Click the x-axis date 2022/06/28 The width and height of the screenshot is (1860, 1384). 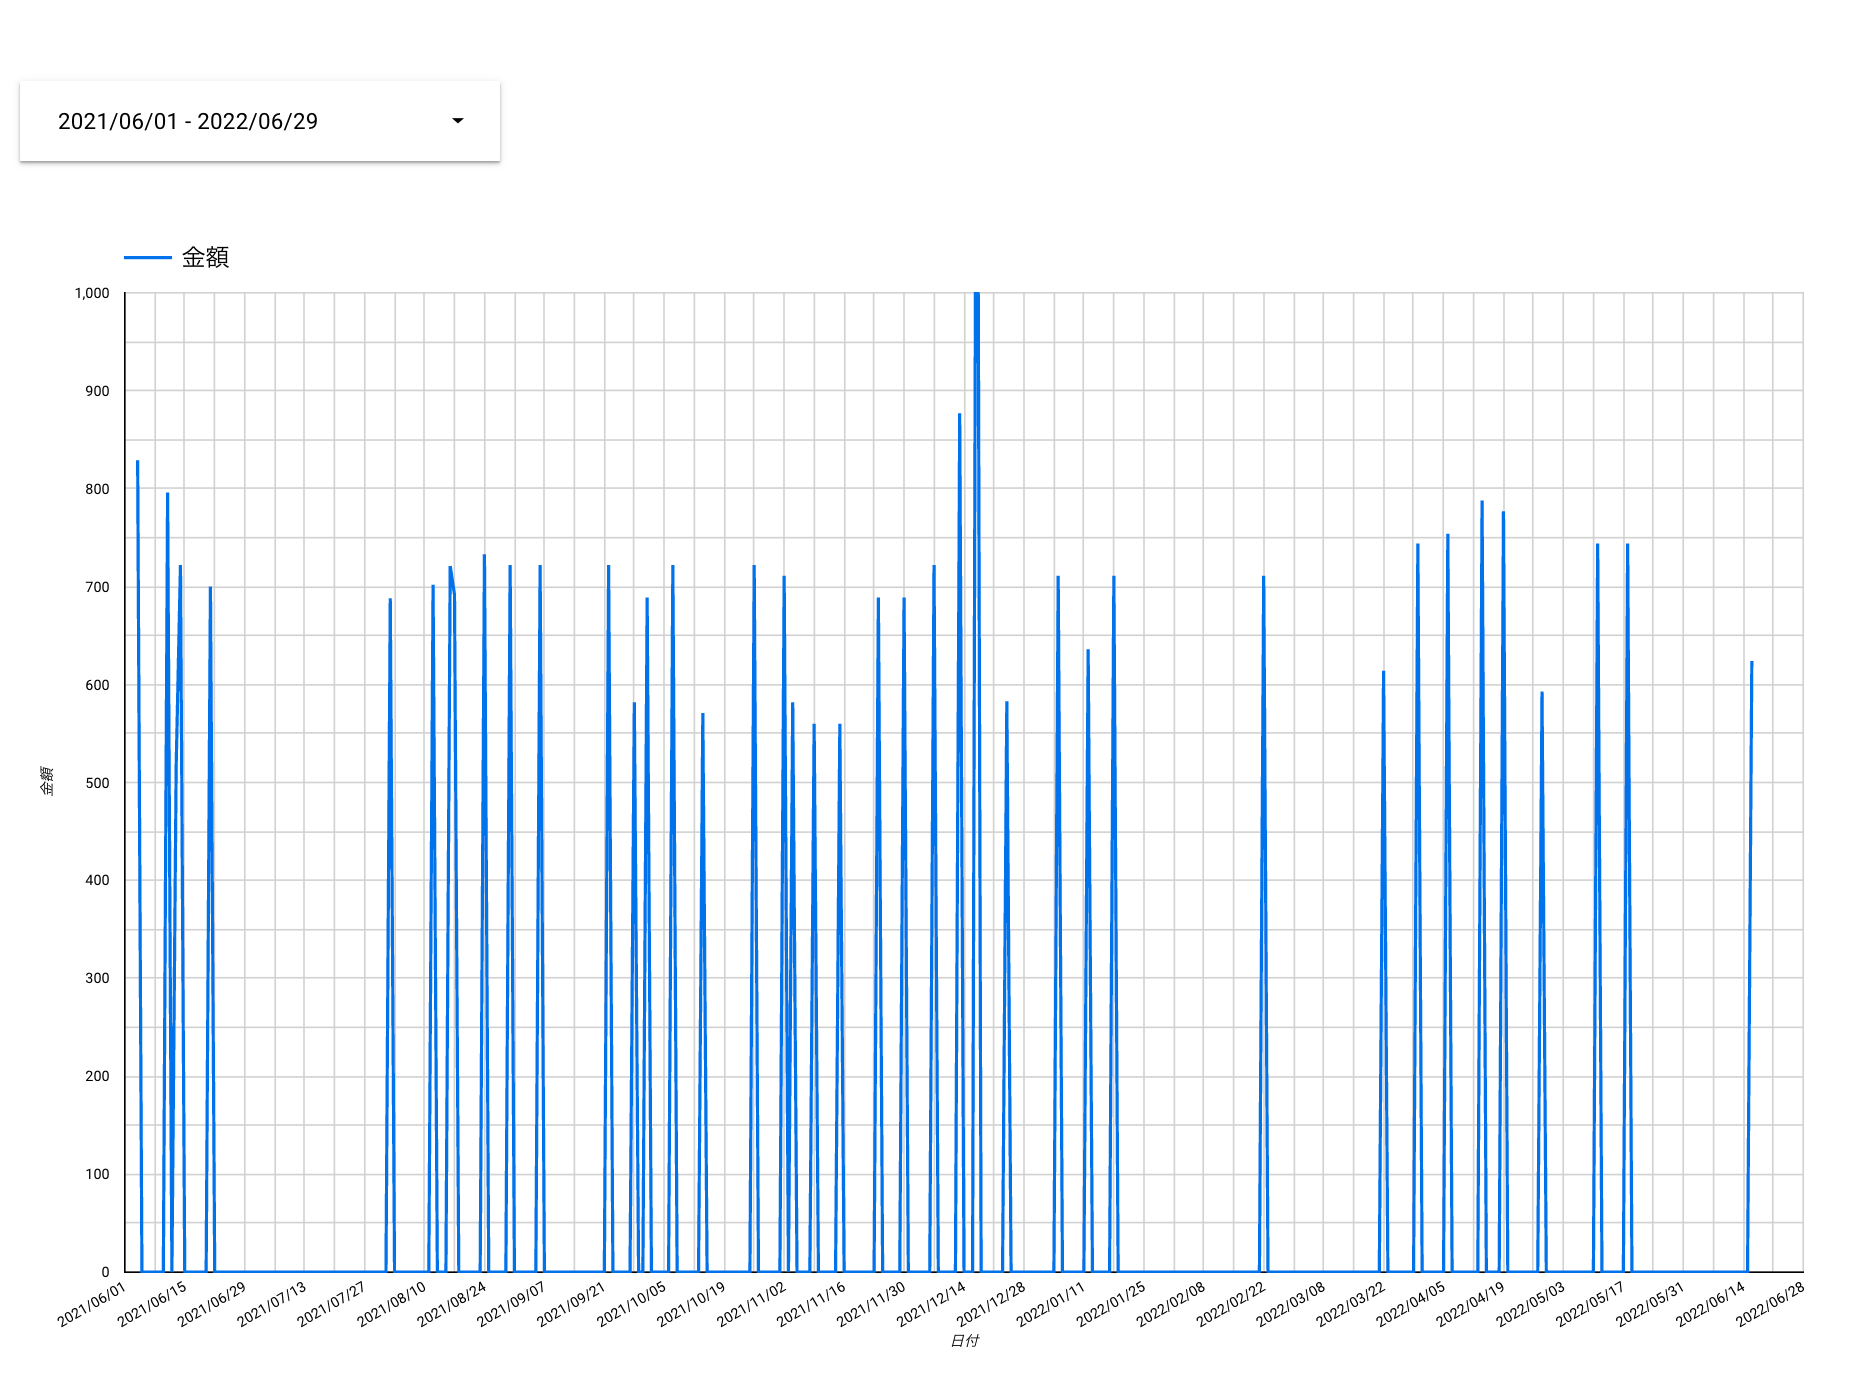point(1772,1304)
